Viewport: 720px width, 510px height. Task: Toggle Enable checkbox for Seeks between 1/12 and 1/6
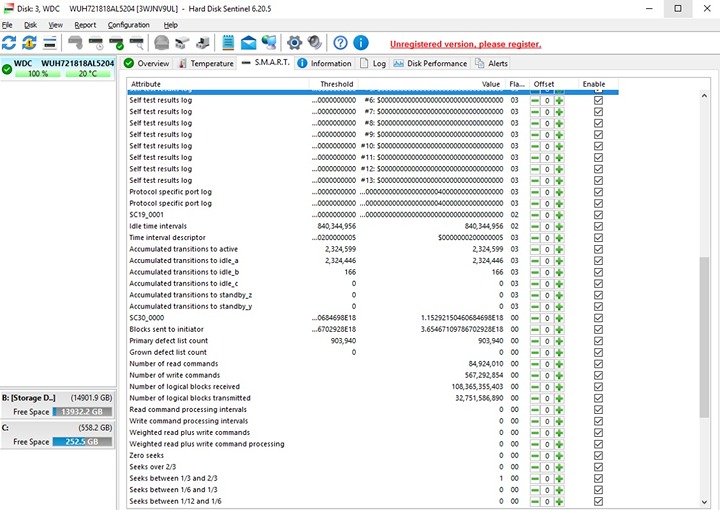pyautogui.click(x=598, y=501)
